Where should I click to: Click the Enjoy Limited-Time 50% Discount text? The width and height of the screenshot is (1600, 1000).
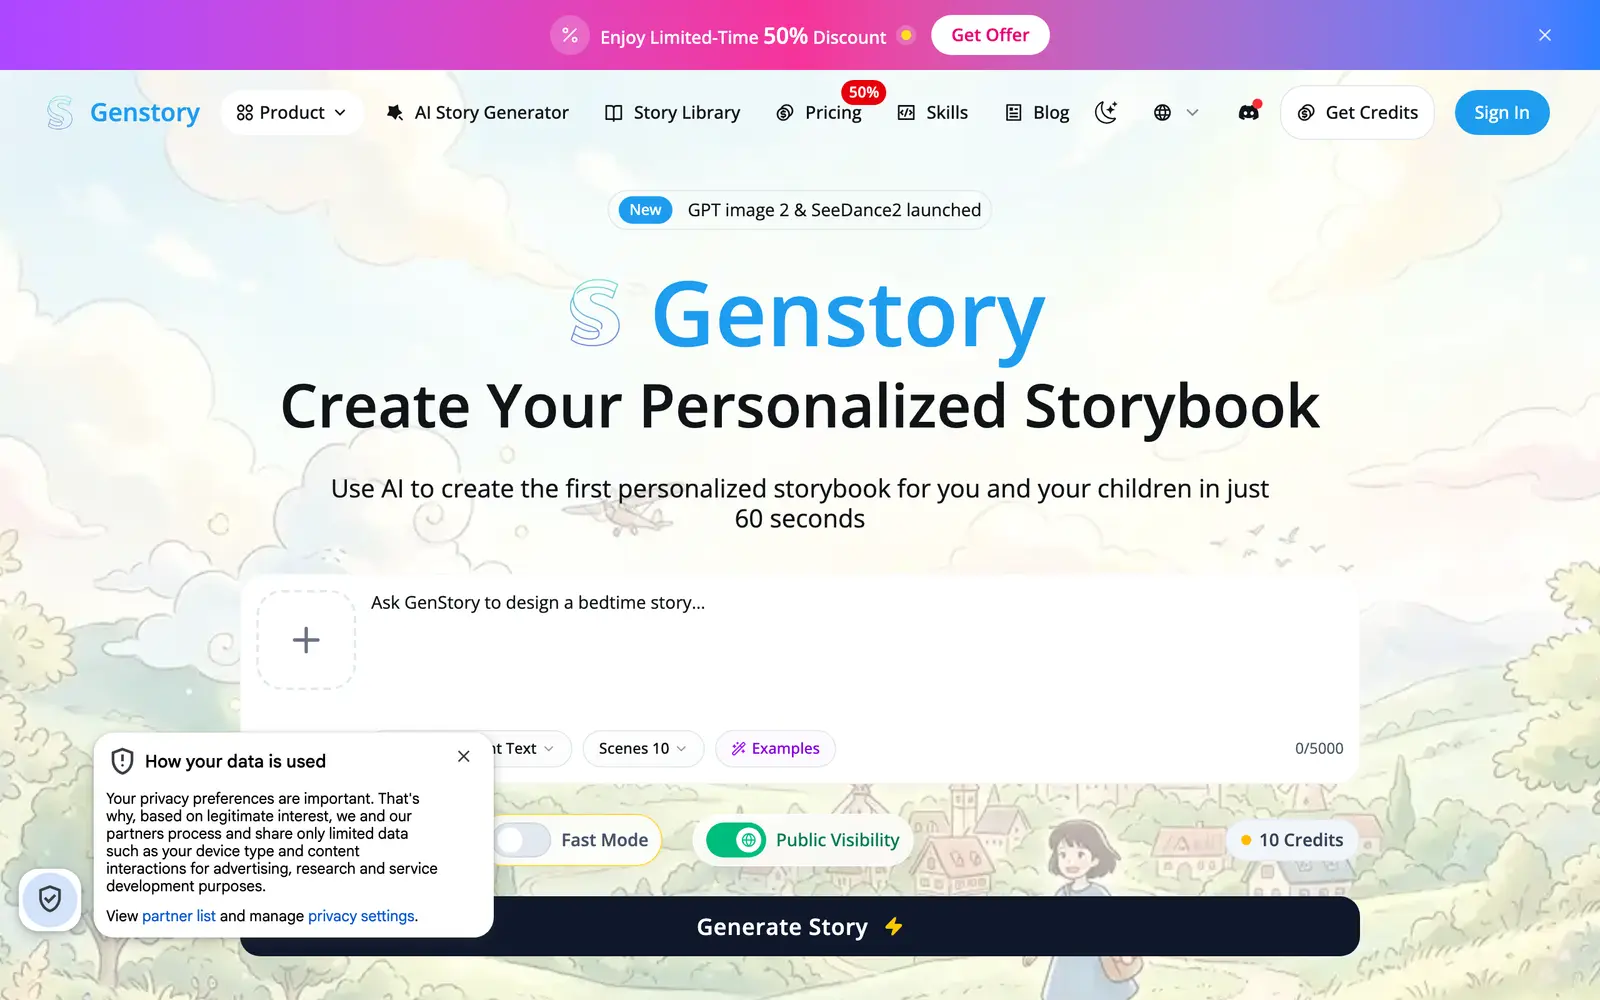click(x=743, y=37)
